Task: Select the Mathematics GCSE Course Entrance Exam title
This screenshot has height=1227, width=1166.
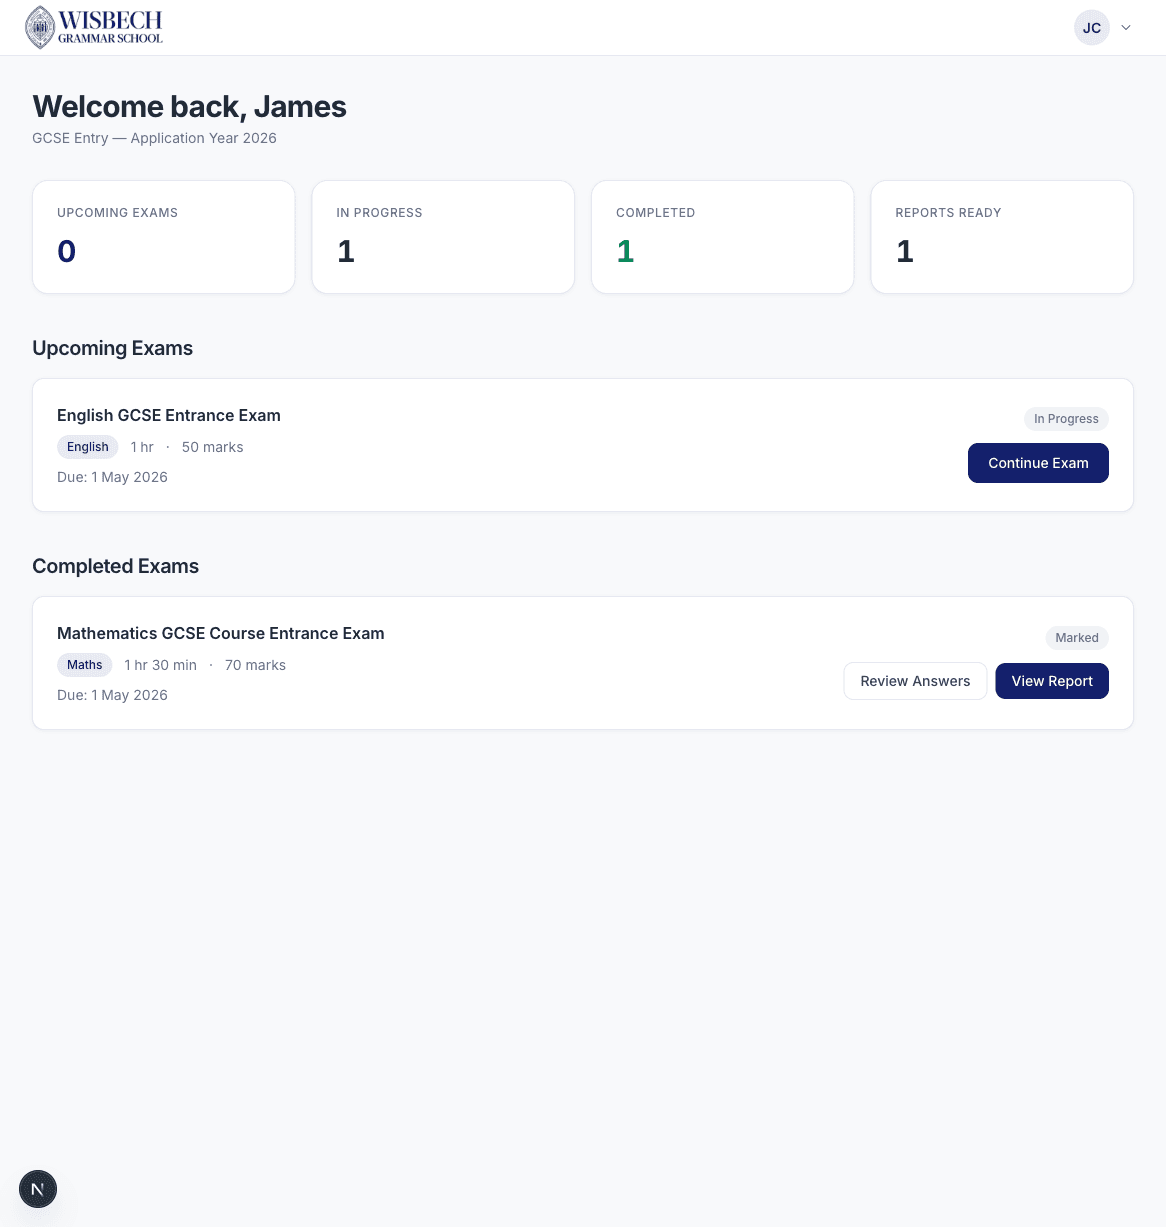Action: tap(220, 633)
